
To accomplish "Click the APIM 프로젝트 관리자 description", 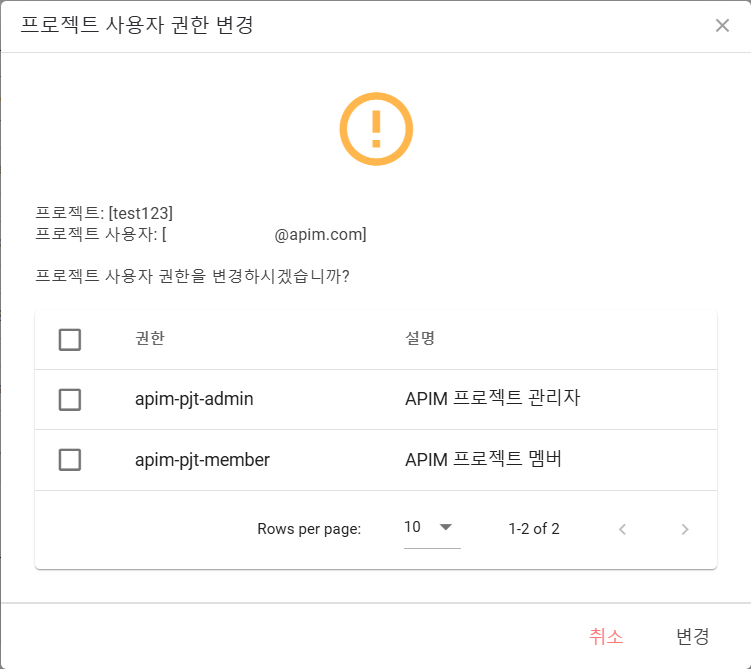I will pos(493,398).
